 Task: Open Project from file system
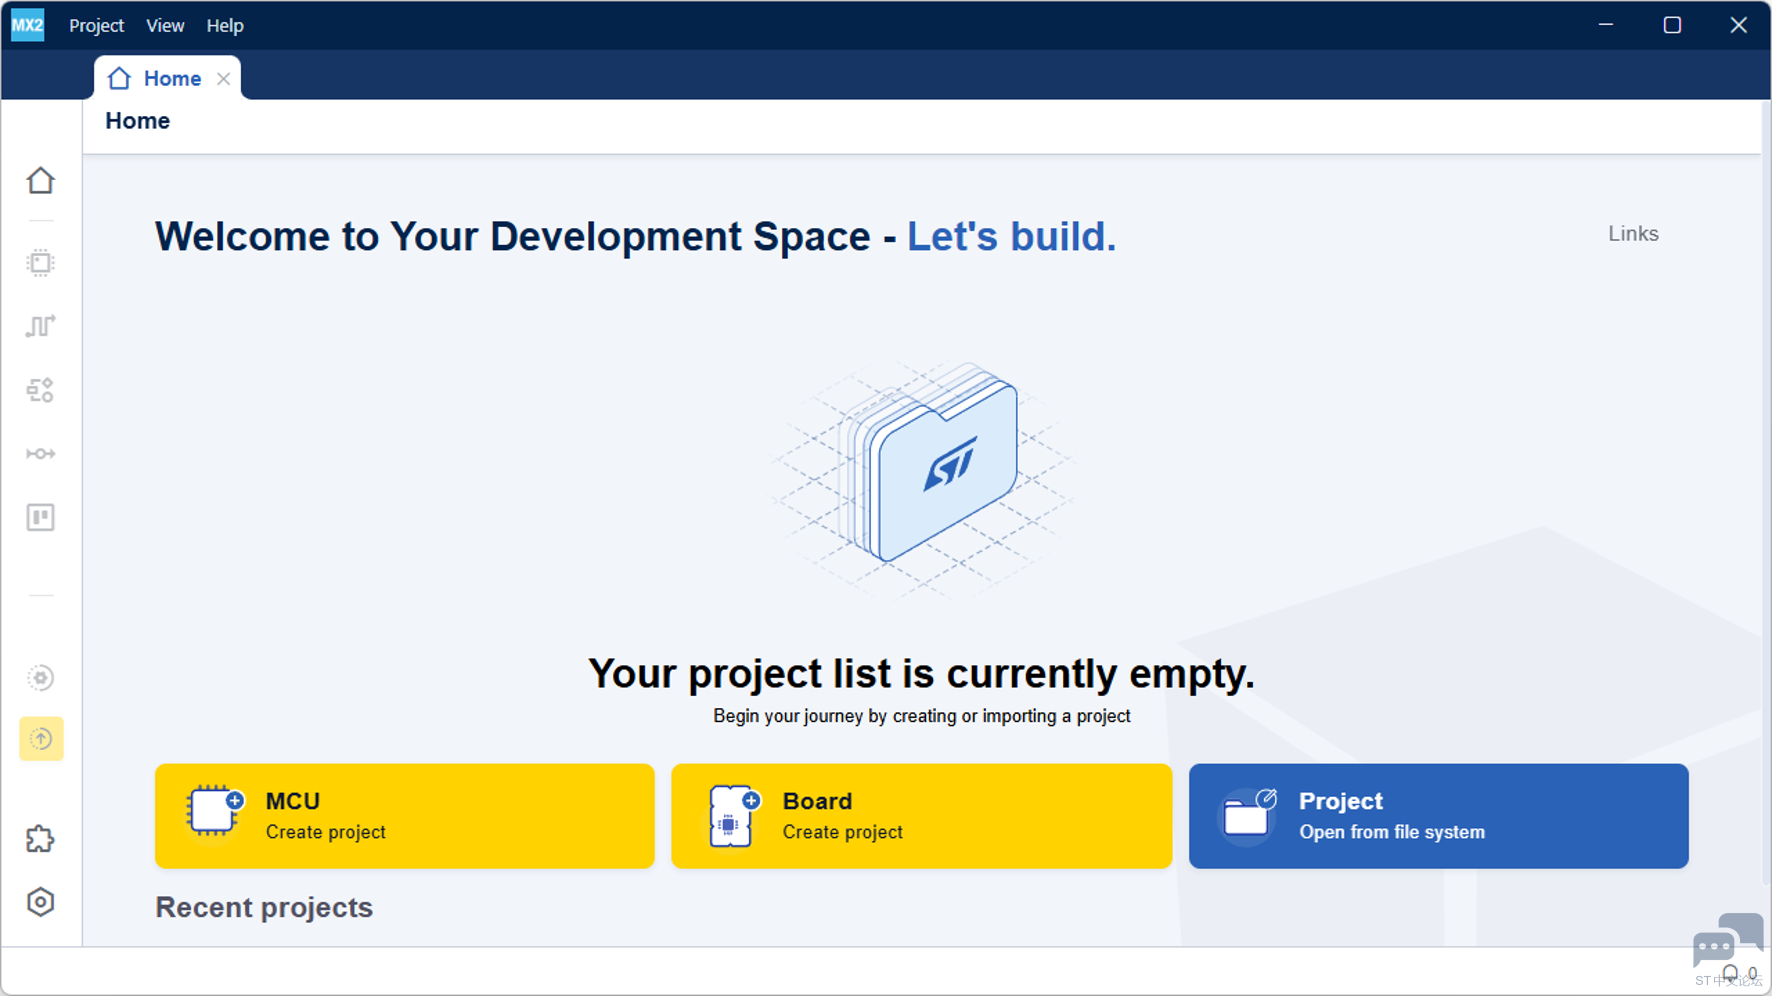point(1439,816)
